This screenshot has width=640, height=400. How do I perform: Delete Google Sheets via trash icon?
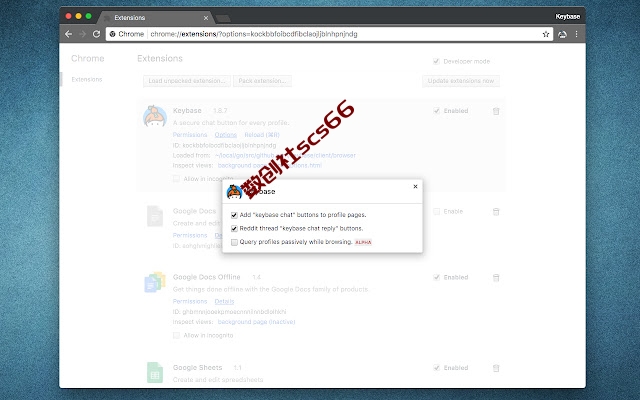tap(496, 368)
